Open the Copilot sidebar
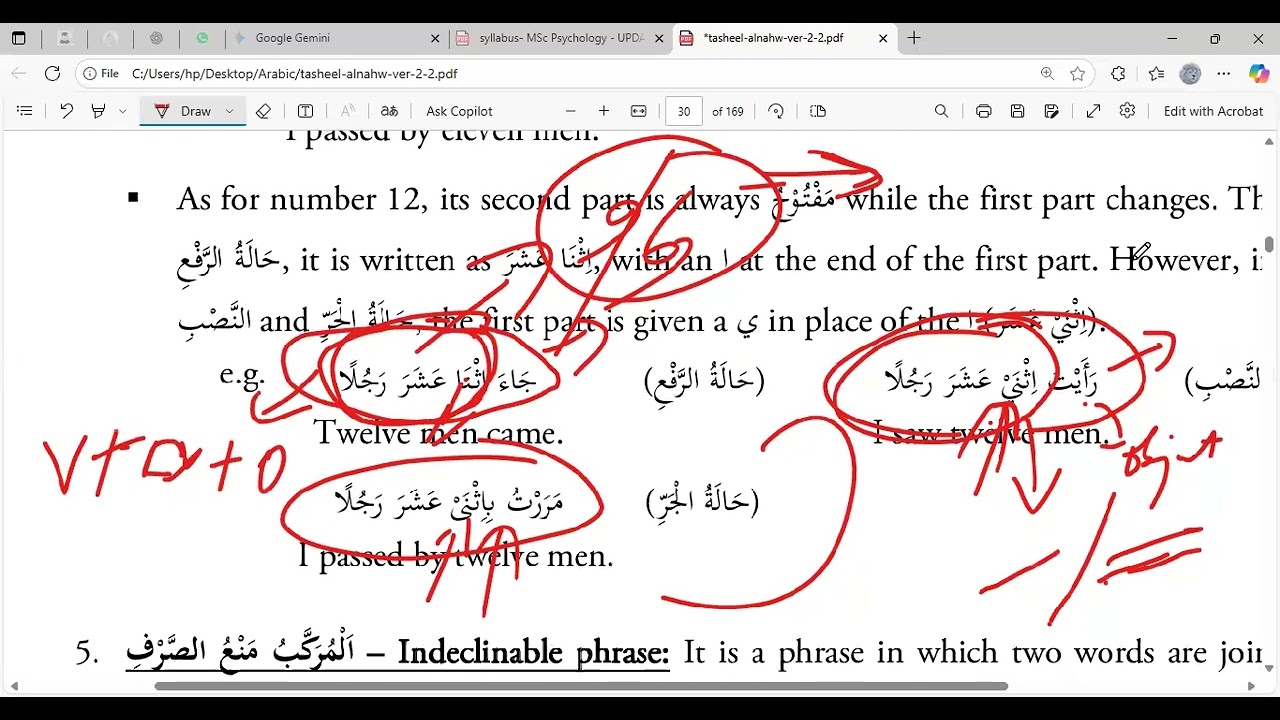The width and height of the screenshot is (1280, 720). (1259, 73)
